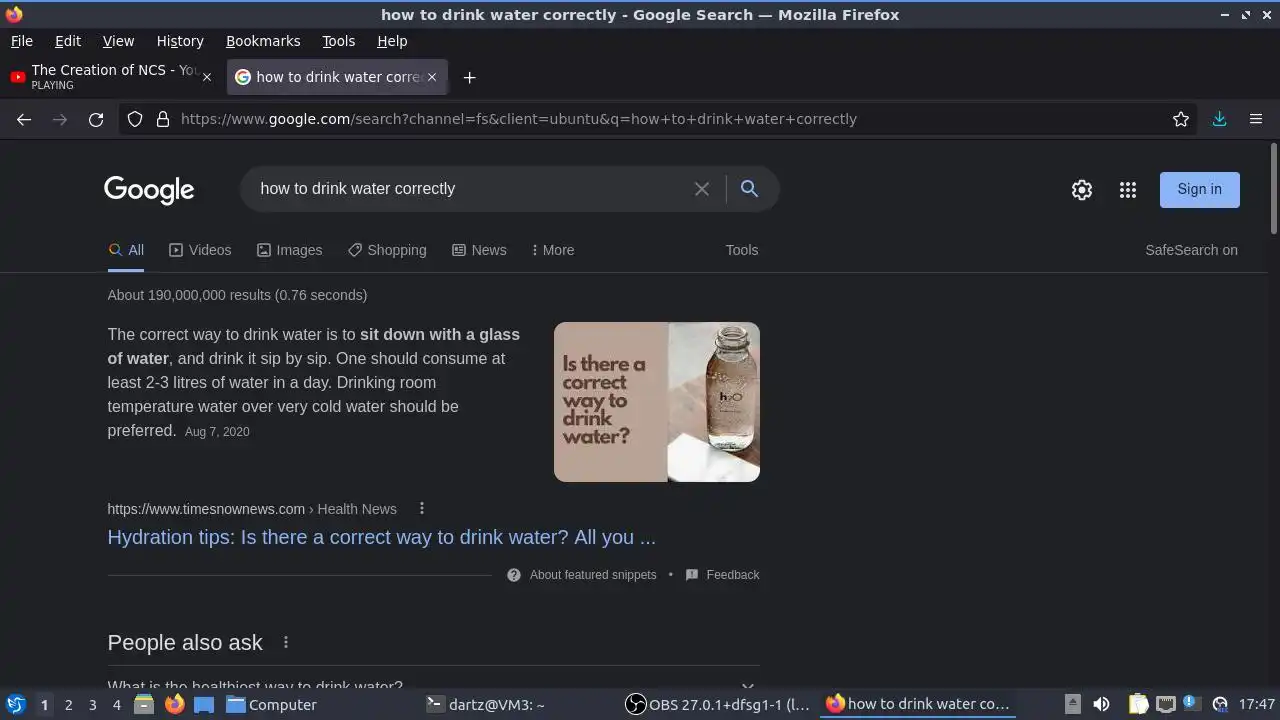The image size is (1280, 720).
Task: Open the Bookmarks menu
Action: (x=263, y=41)
